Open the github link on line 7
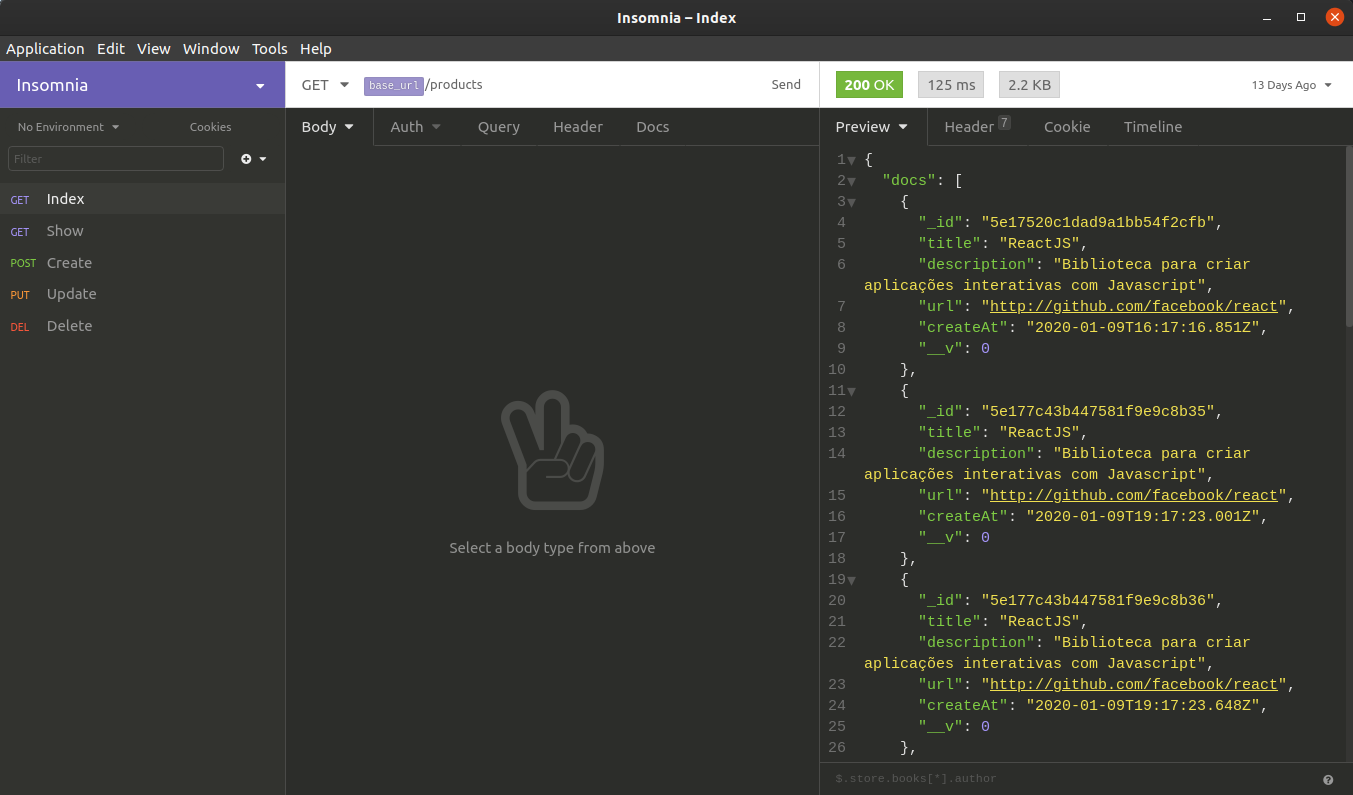Image resolution: width=1353 pixels, height=795 pixels. coord(1134,306)
